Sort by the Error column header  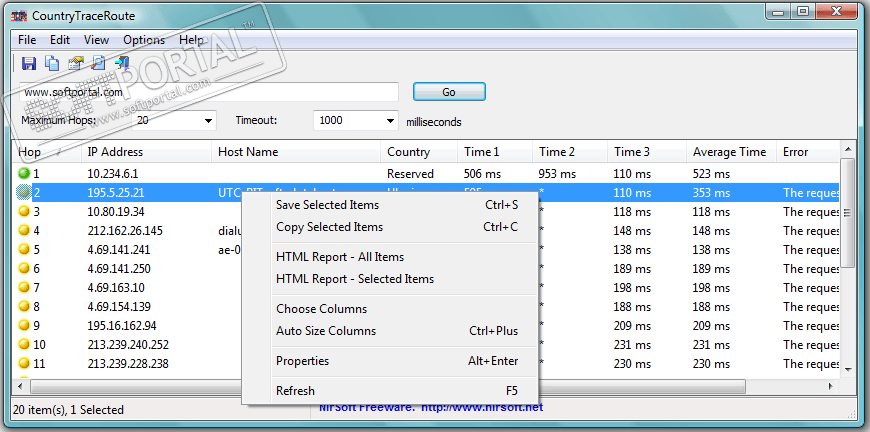(x=808, y=151)
